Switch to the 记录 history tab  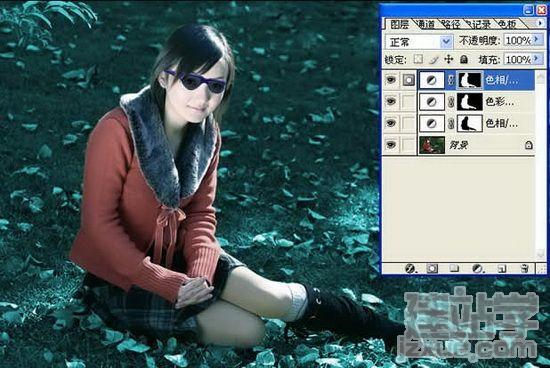(479, 24)
